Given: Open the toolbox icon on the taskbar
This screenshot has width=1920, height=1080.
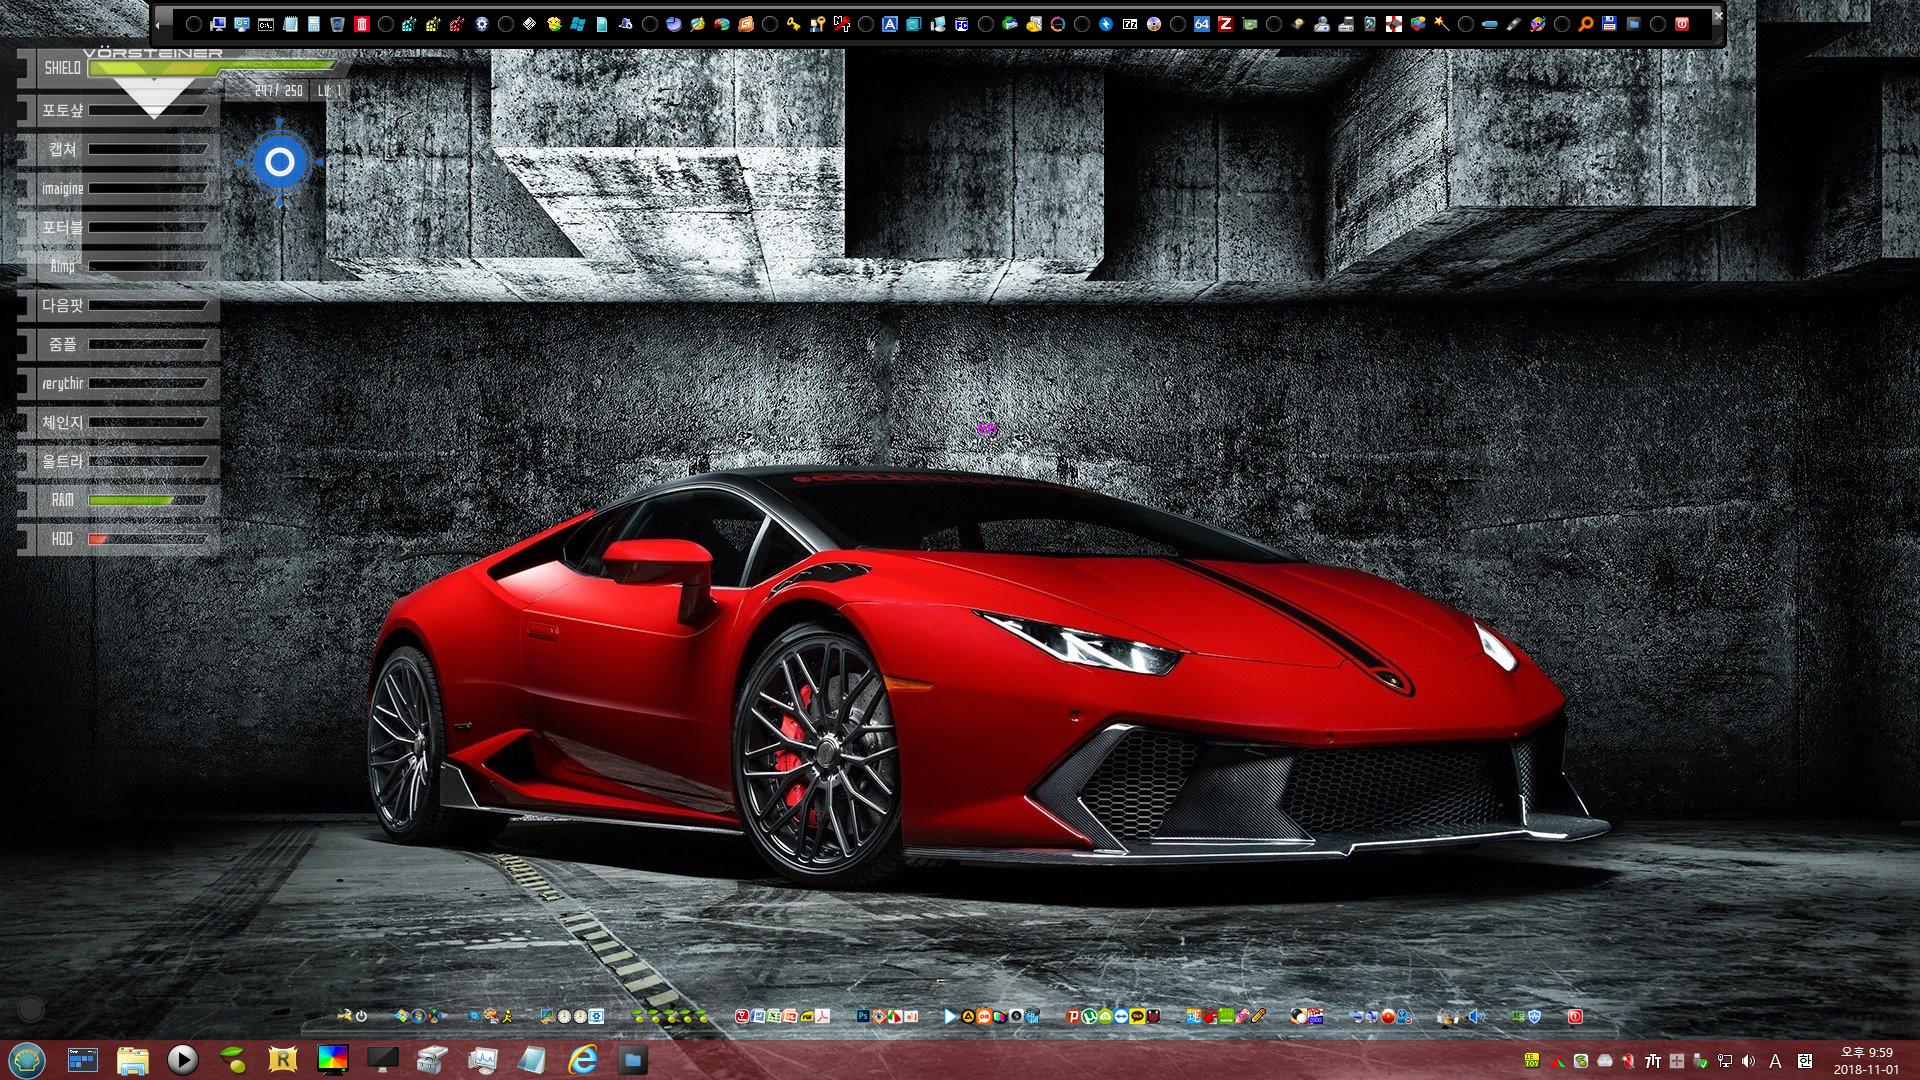Looking at the screenshot, I should [x=432, y=1060].
